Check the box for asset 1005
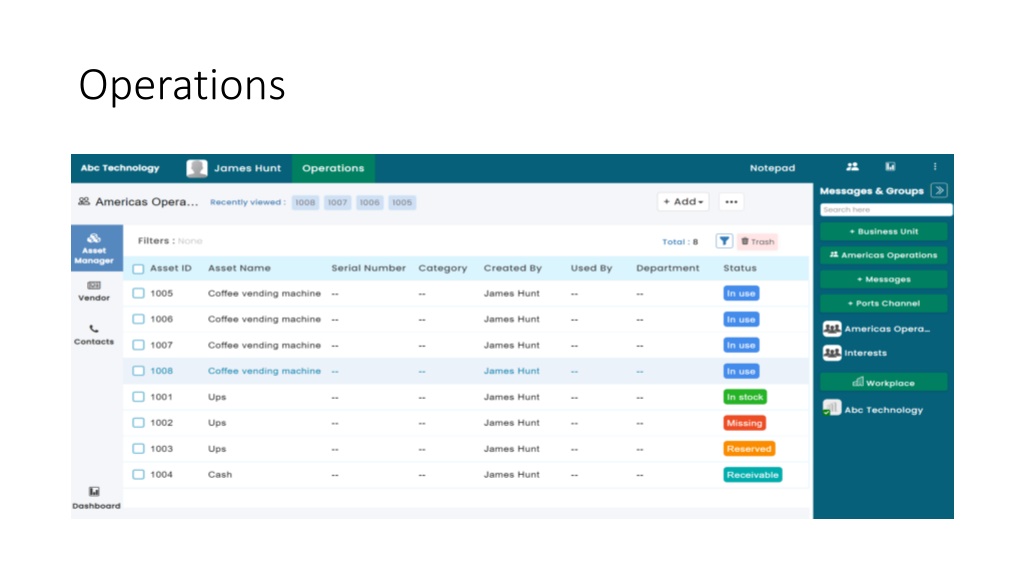The width and height of the screenshot is (1024, 576). coord(138,293)
